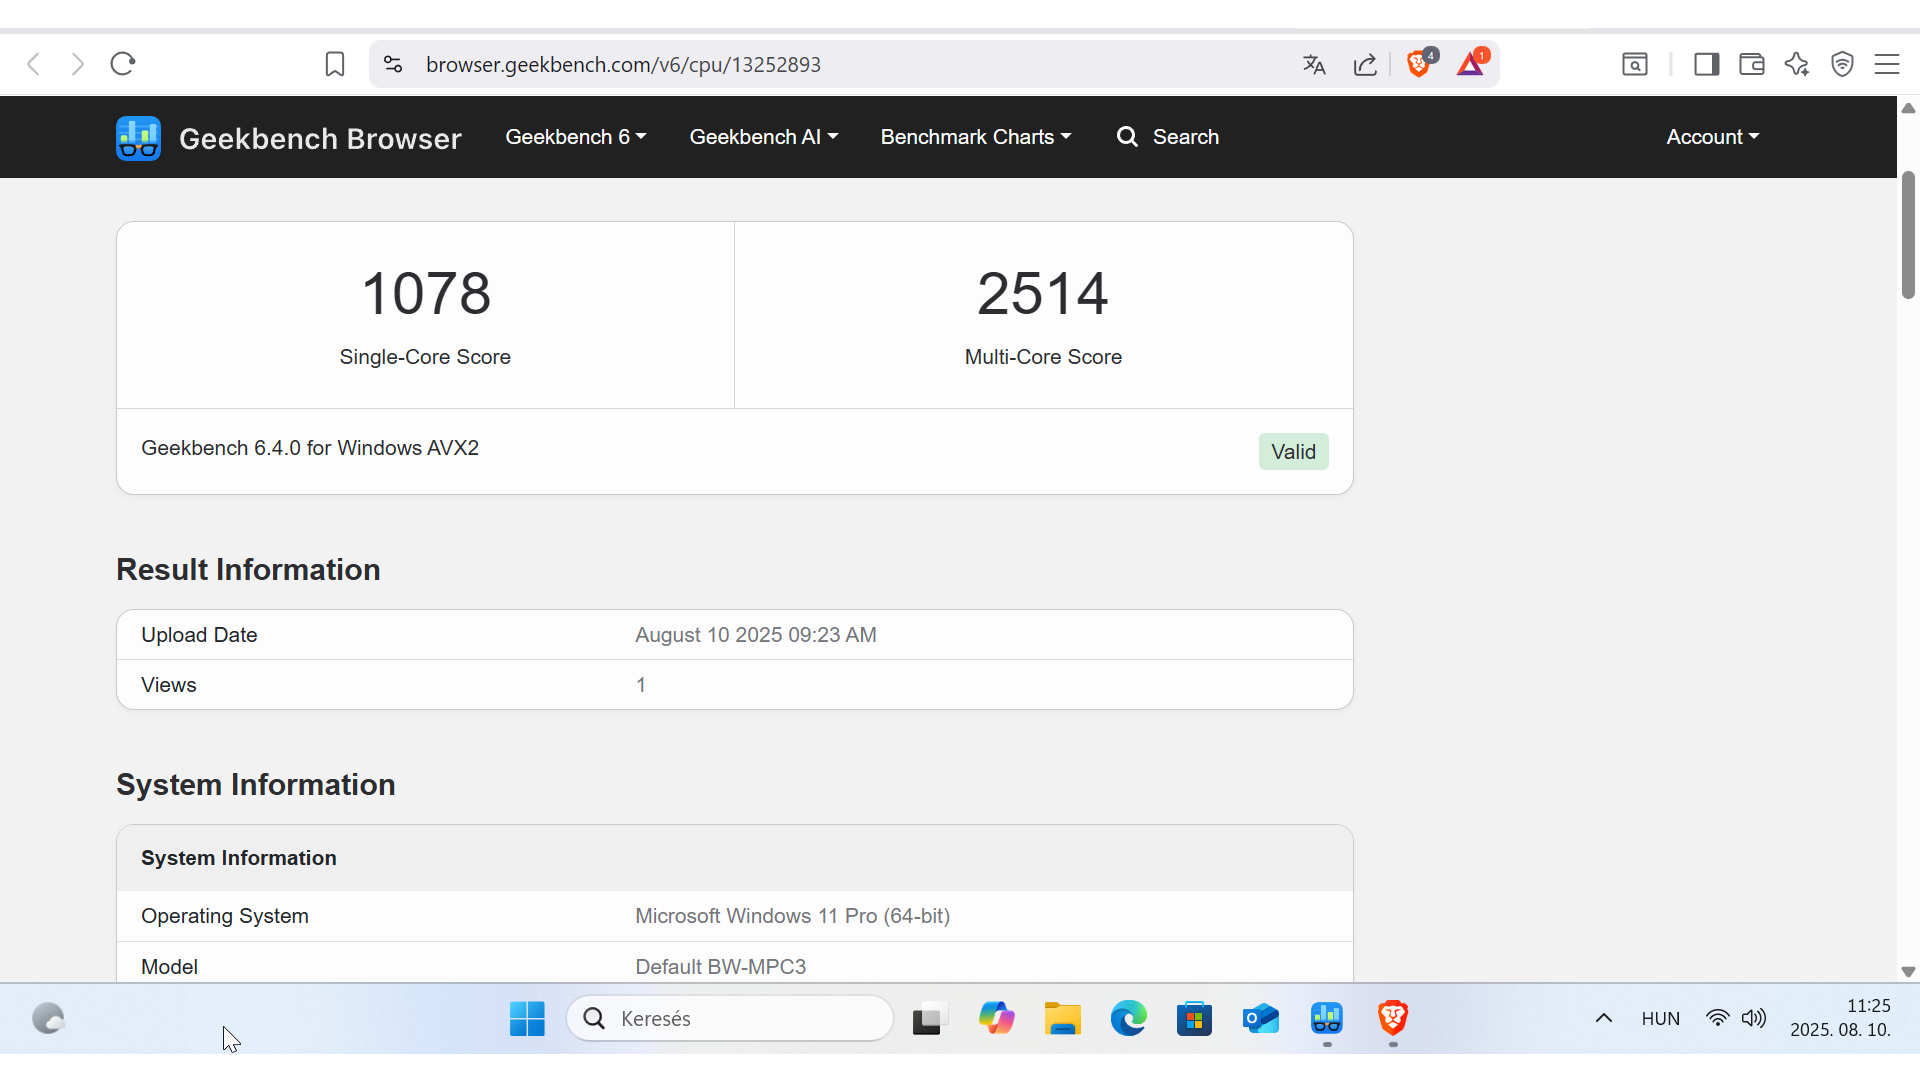
Task: Expand the Account dropdown
Action: point(1713,137)
